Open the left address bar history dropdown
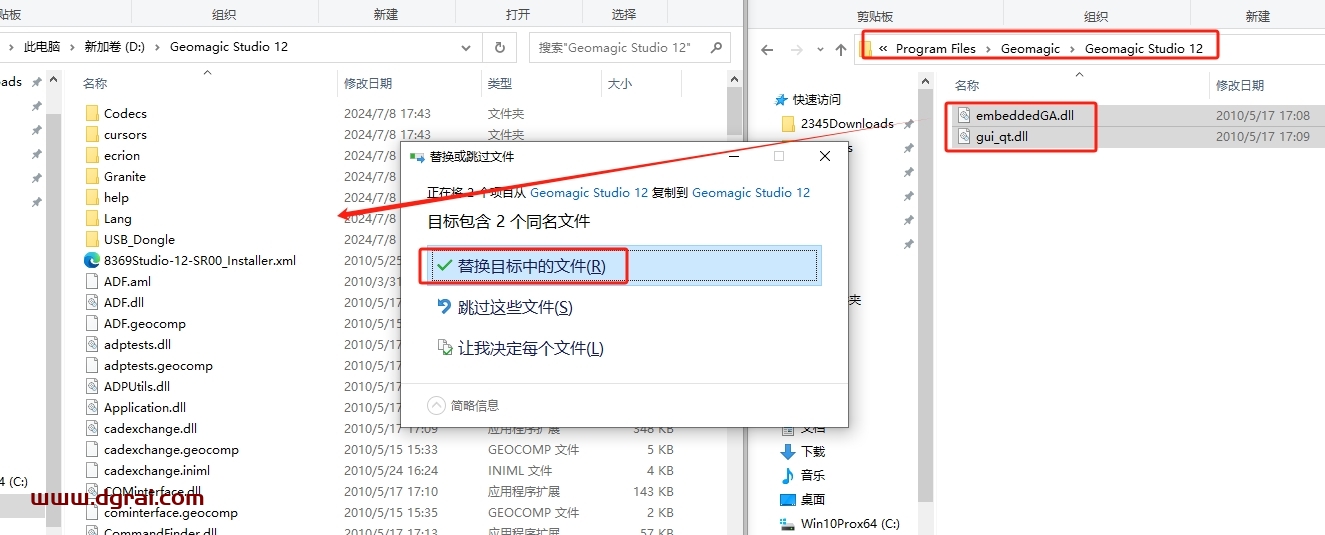This screenshot has width=1325, height=535. click(x=467, y=47)
